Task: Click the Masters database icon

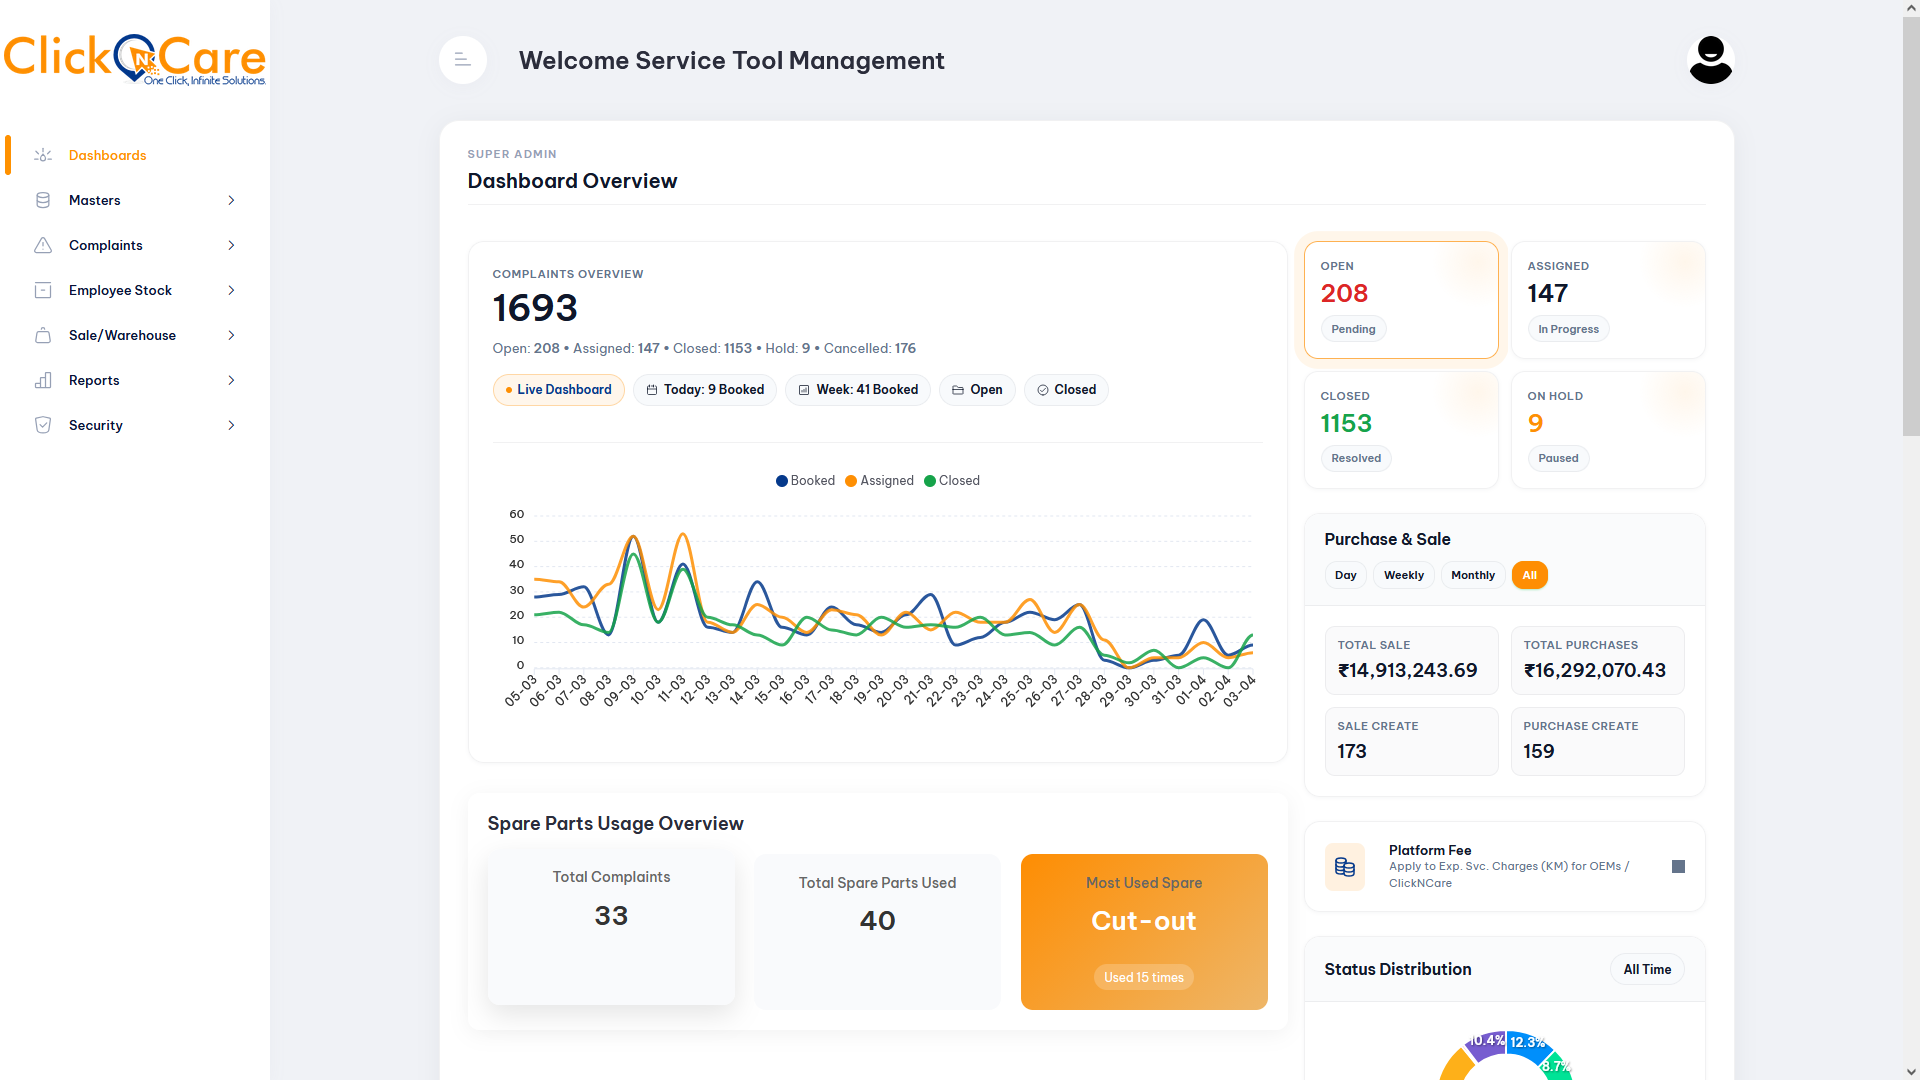Action: click(43, 200)
